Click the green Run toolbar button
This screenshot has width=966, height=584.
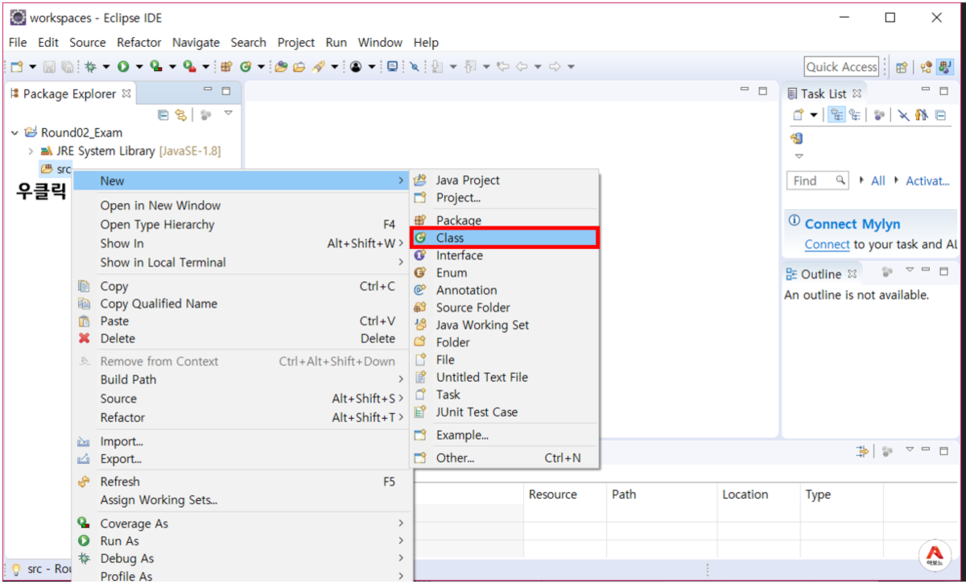123,67
